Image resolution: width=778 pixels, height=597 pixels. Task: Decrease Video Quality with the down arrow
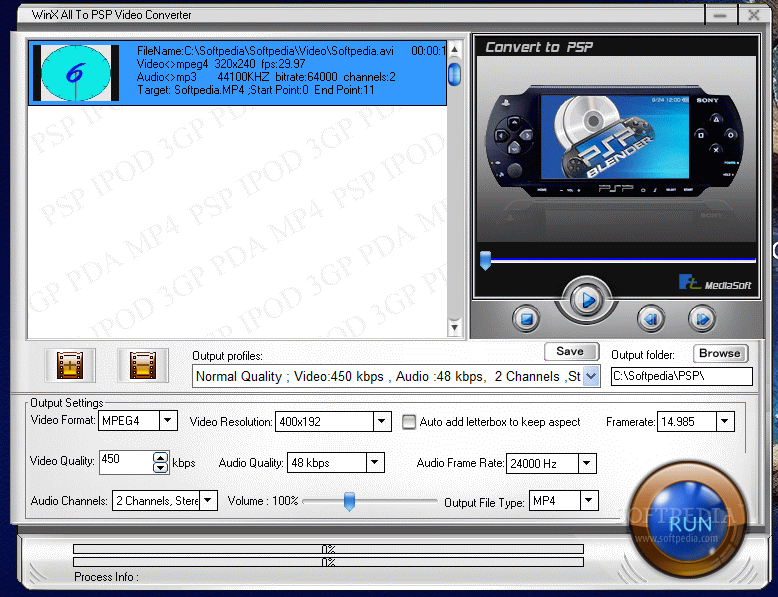tap(160, 467)
